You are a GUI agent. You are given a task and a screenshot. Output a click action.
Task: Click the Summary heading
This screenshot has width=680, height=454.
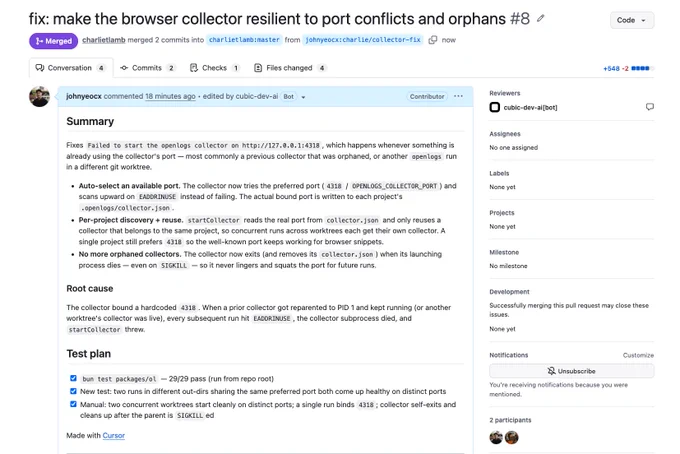[90, 121]
